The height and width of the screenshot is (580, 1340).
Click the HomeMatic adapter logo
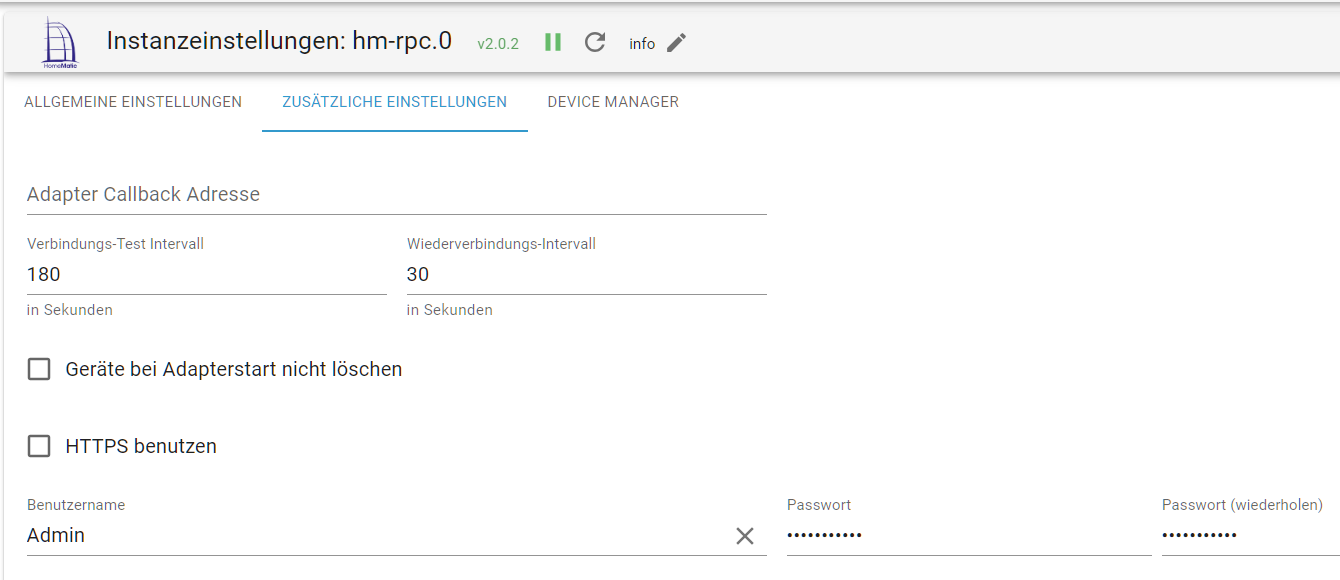coord(60,42)
